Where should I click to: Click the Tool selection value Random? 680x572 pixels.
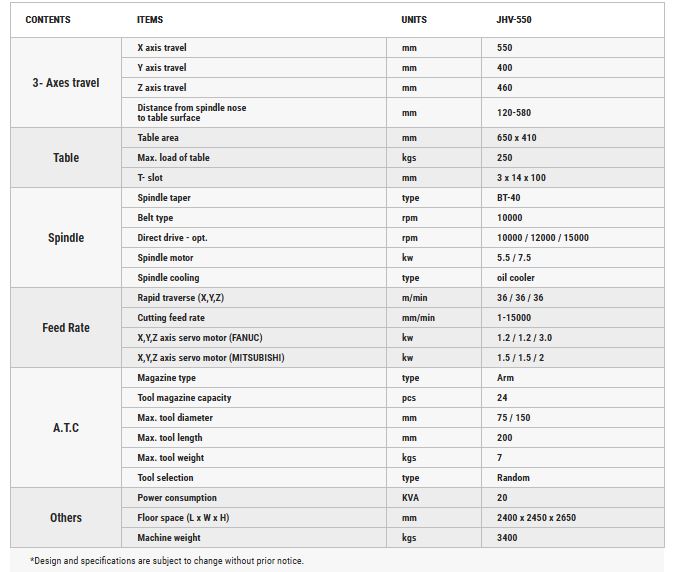tap(513, 477)
